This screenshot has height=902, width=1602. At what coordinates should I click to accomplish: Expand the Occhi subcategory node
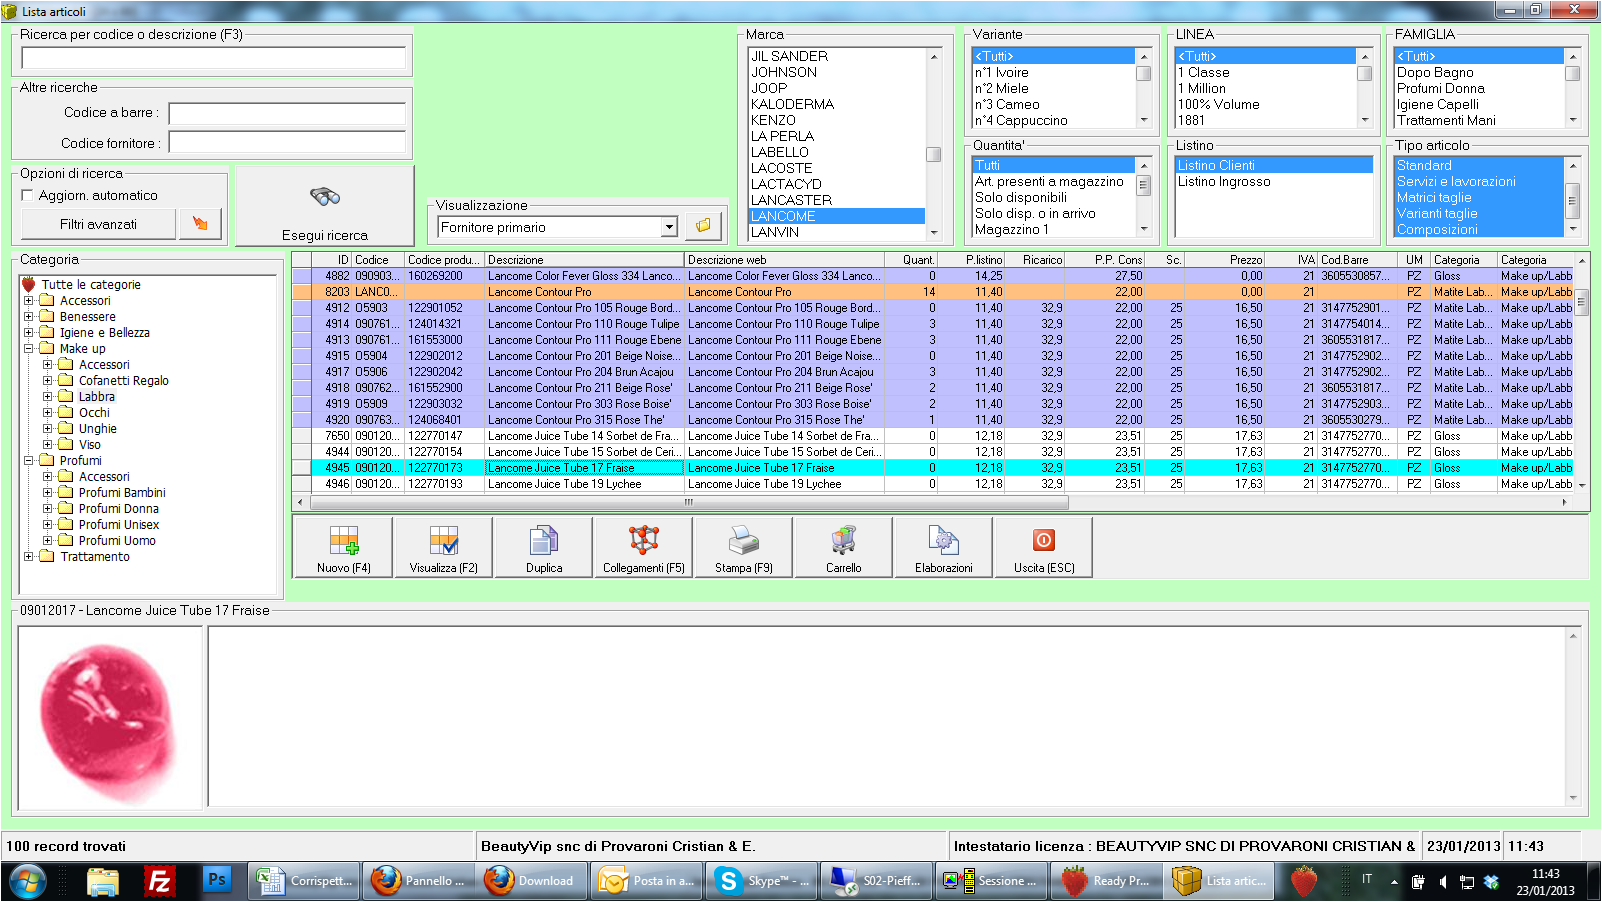(x=48, y=412)
